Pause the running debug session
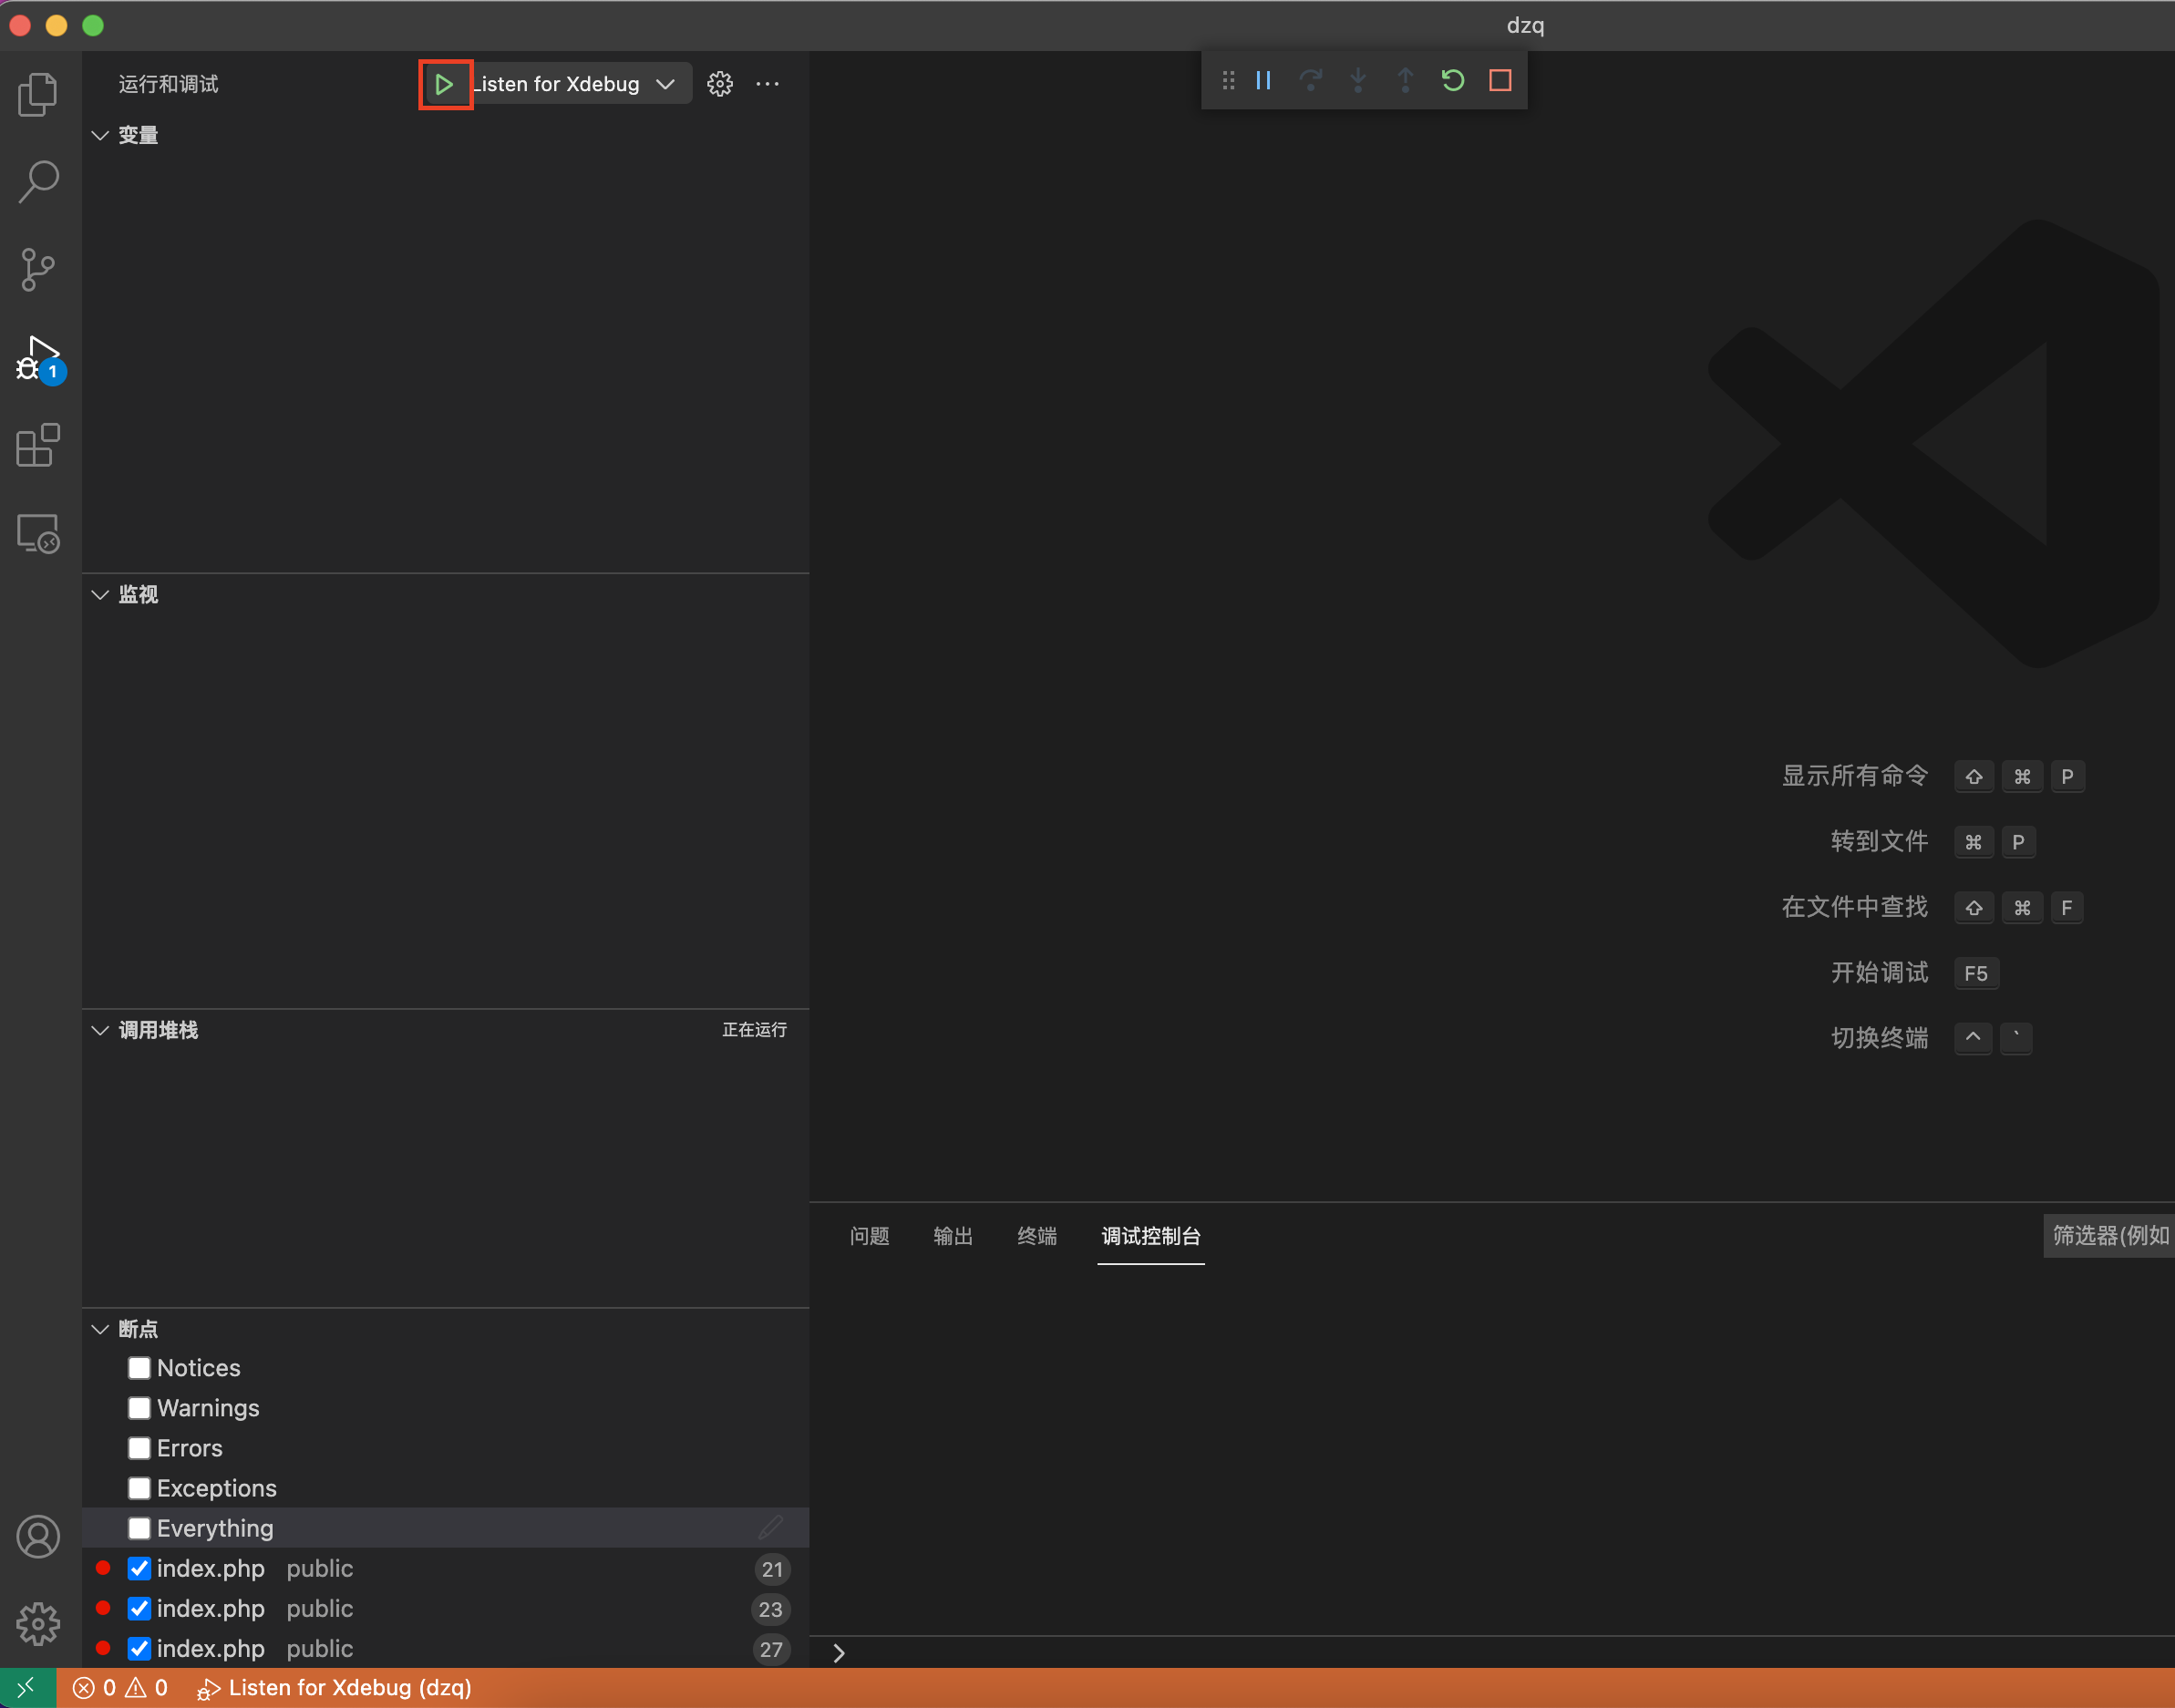 pos(1262,80)
